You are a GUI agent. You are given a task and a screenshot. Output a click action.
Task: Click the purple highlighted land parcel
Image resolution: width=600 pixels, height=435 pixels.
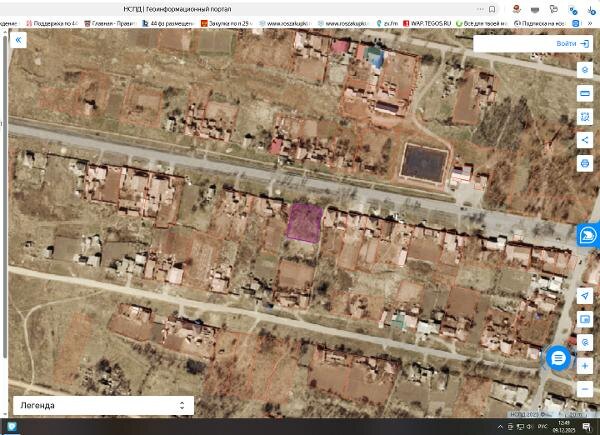[x=305, y=223]
